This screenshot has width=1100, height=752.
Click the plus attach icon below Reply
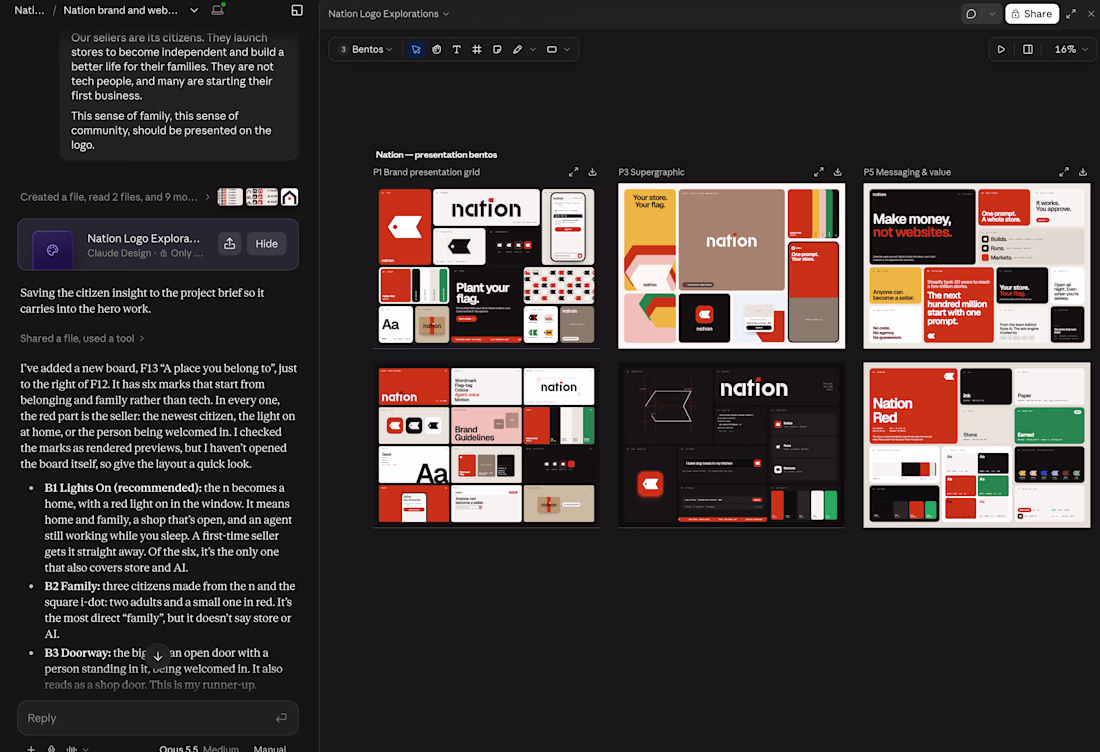click(x=31, y=748)
